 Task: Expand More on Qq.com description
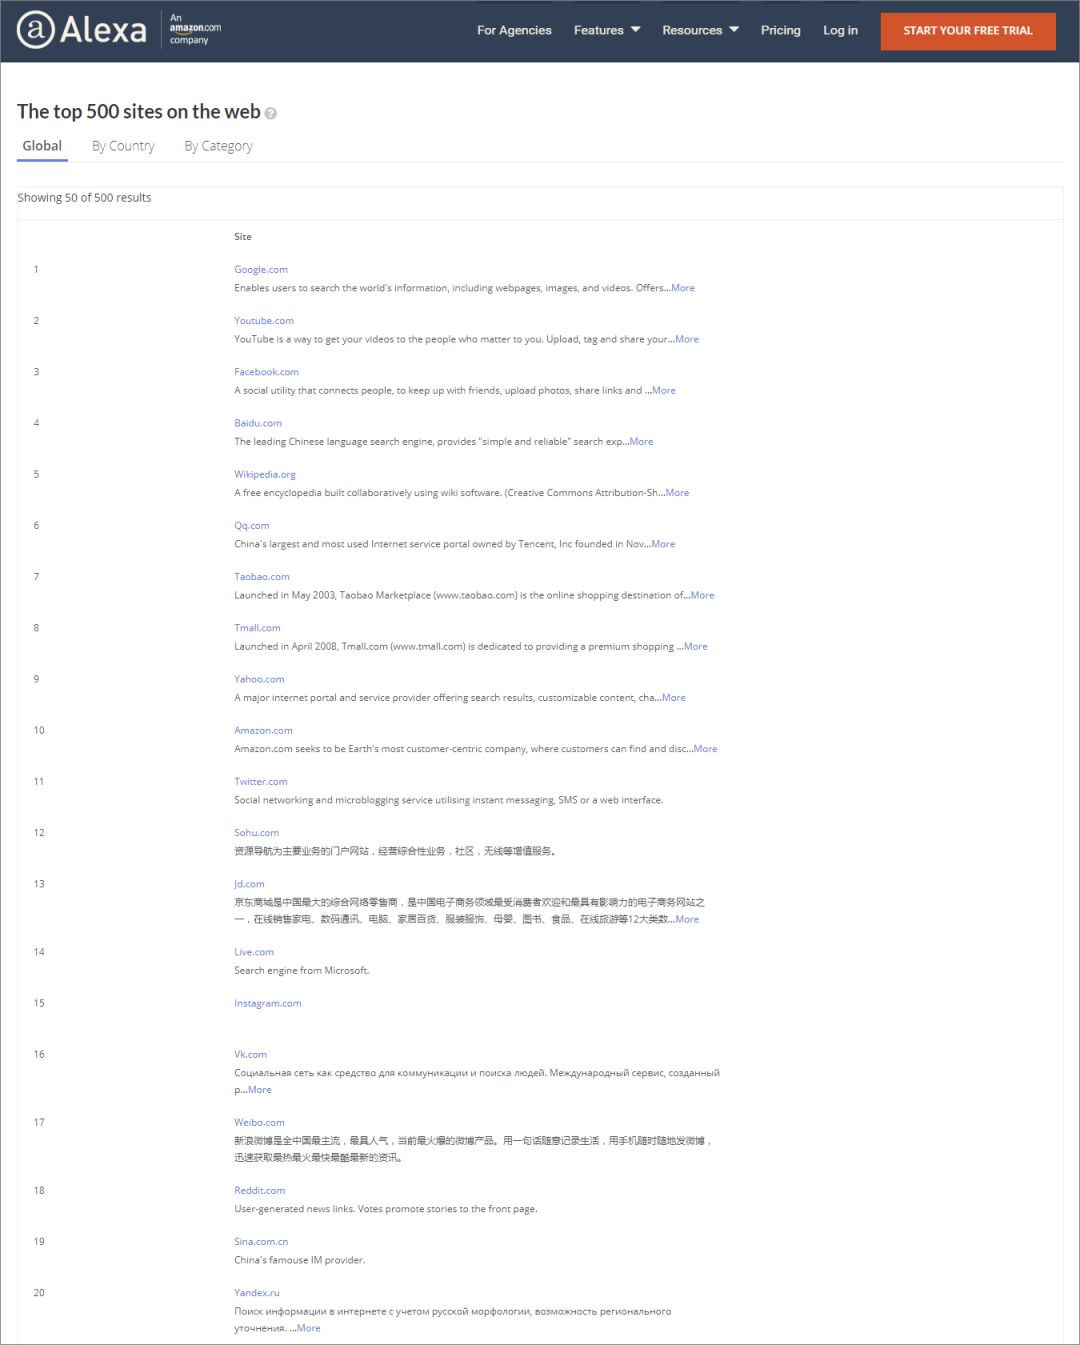(663, 544)
